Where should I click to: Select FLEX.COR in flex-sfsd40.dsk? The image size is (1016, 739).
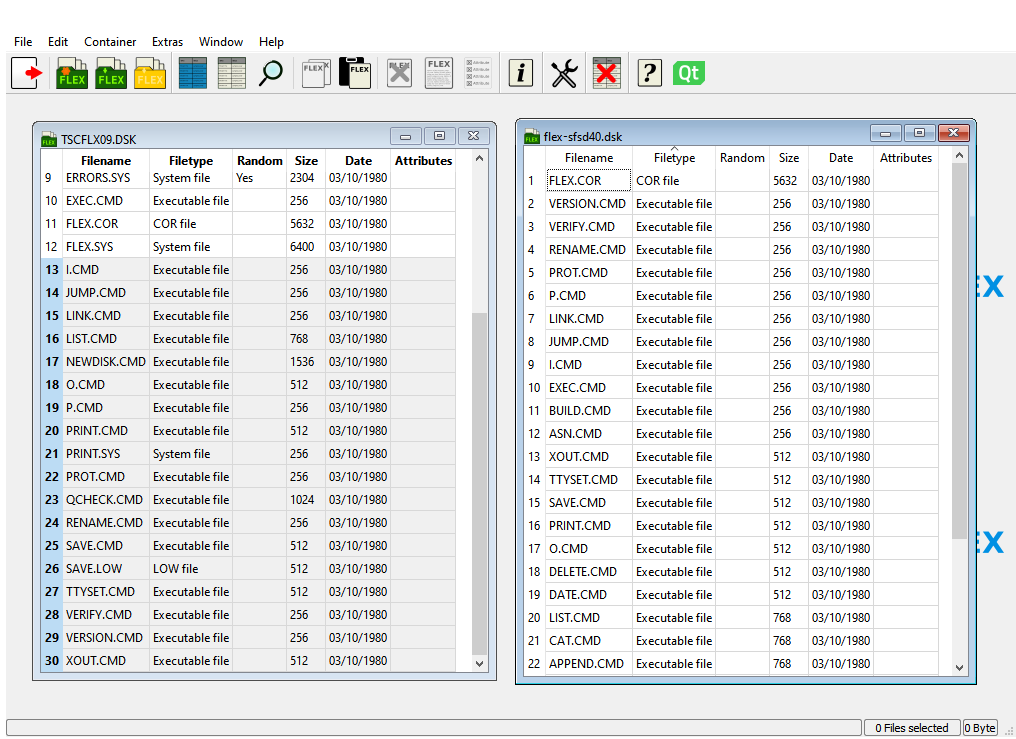[x=588, y=181]
